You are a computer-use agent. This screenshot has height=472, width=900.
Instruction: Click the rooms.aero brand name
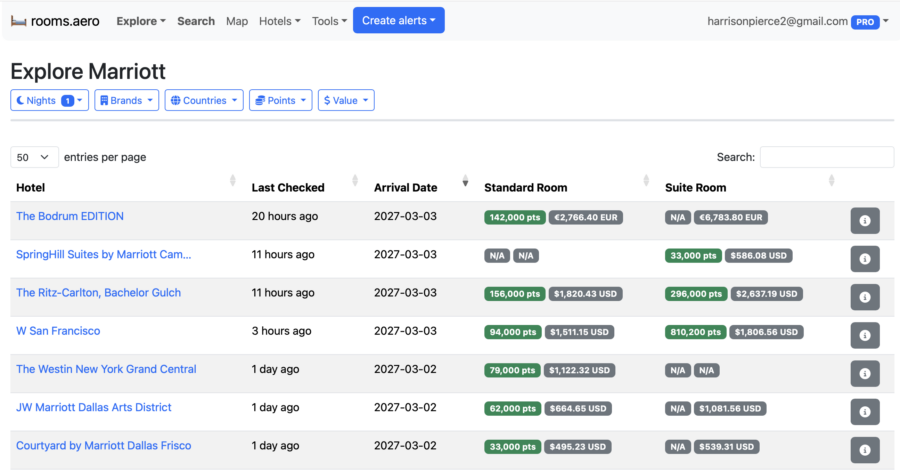(65, 21)
